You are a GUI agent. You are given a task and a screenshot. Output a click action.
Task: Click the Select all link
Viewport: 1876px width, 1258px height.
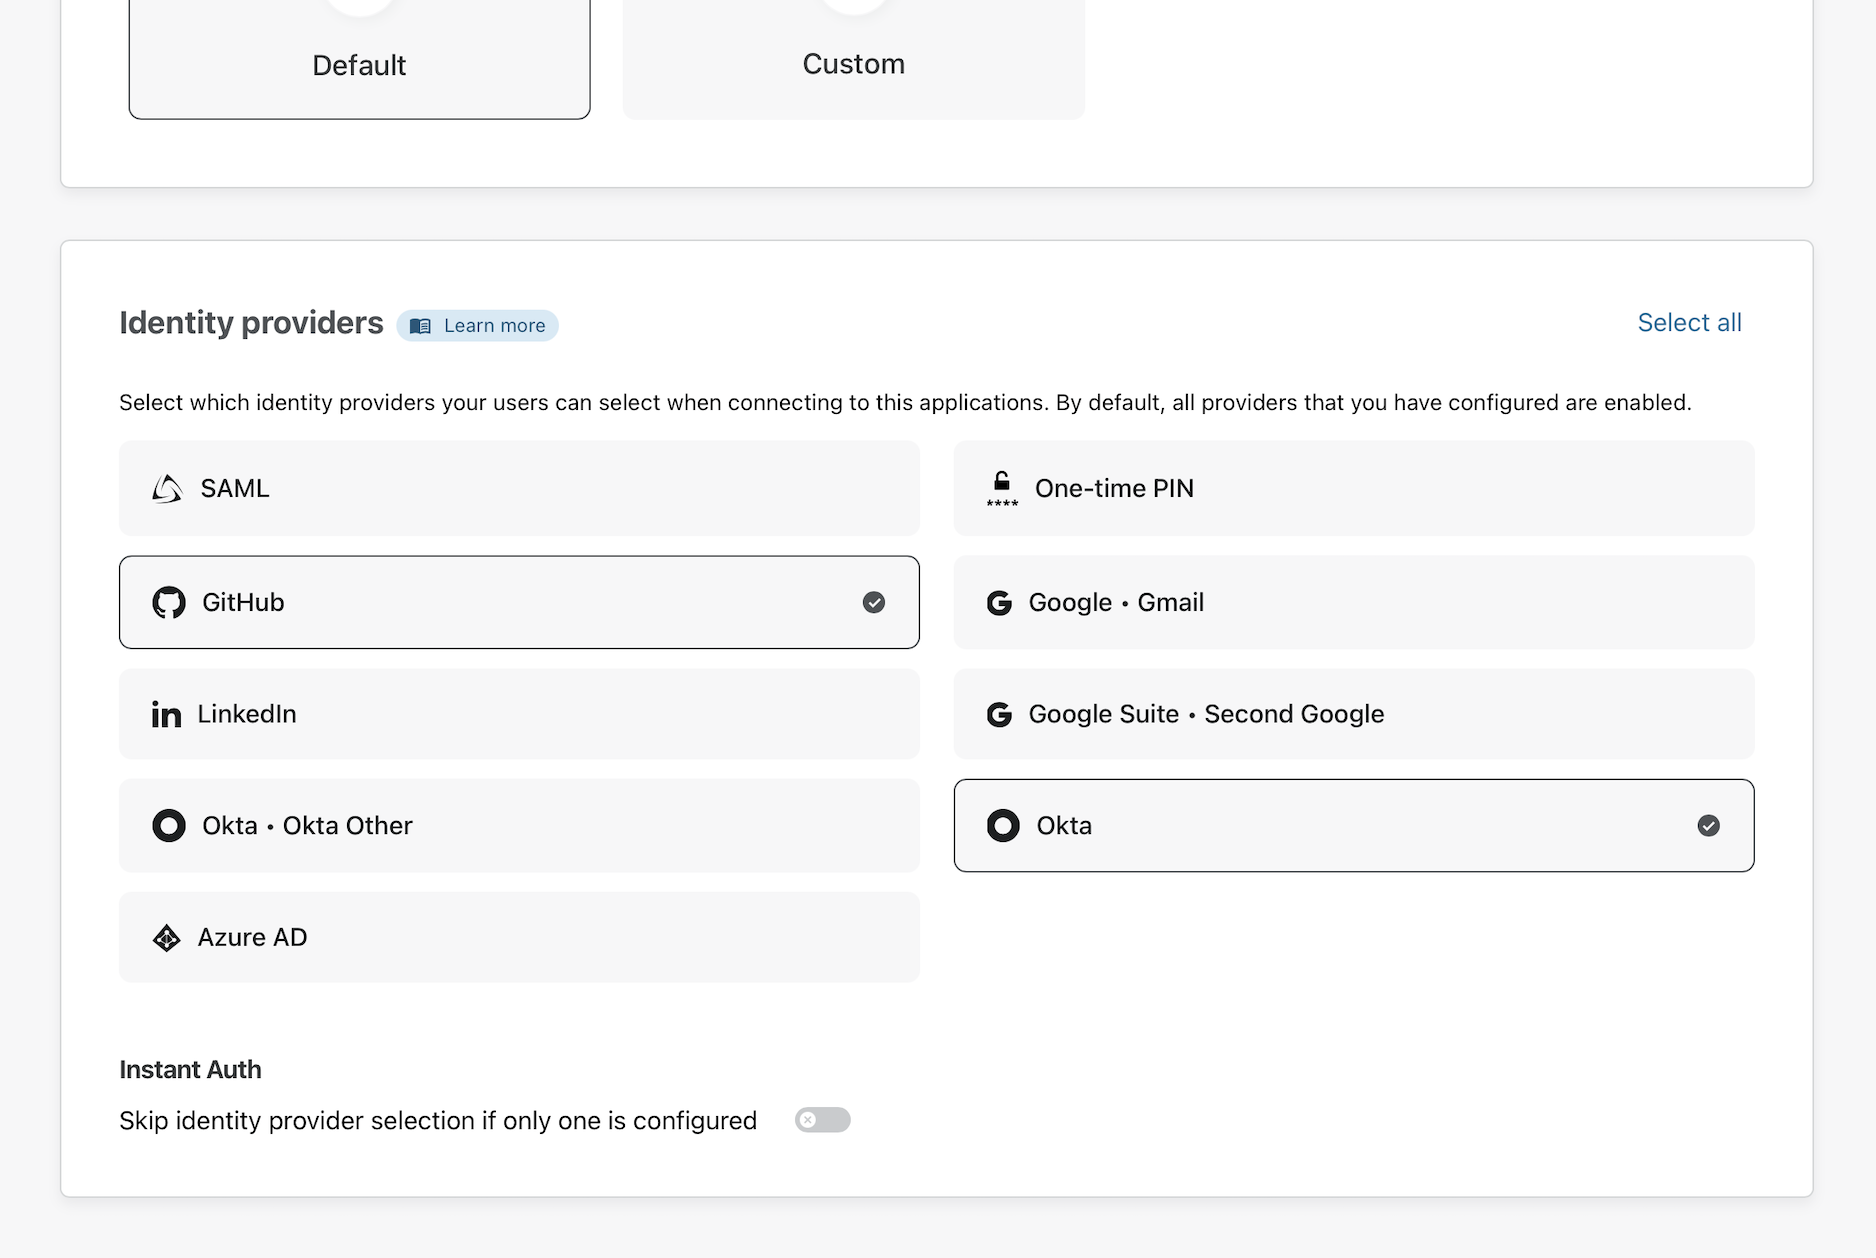(1689, 323)
